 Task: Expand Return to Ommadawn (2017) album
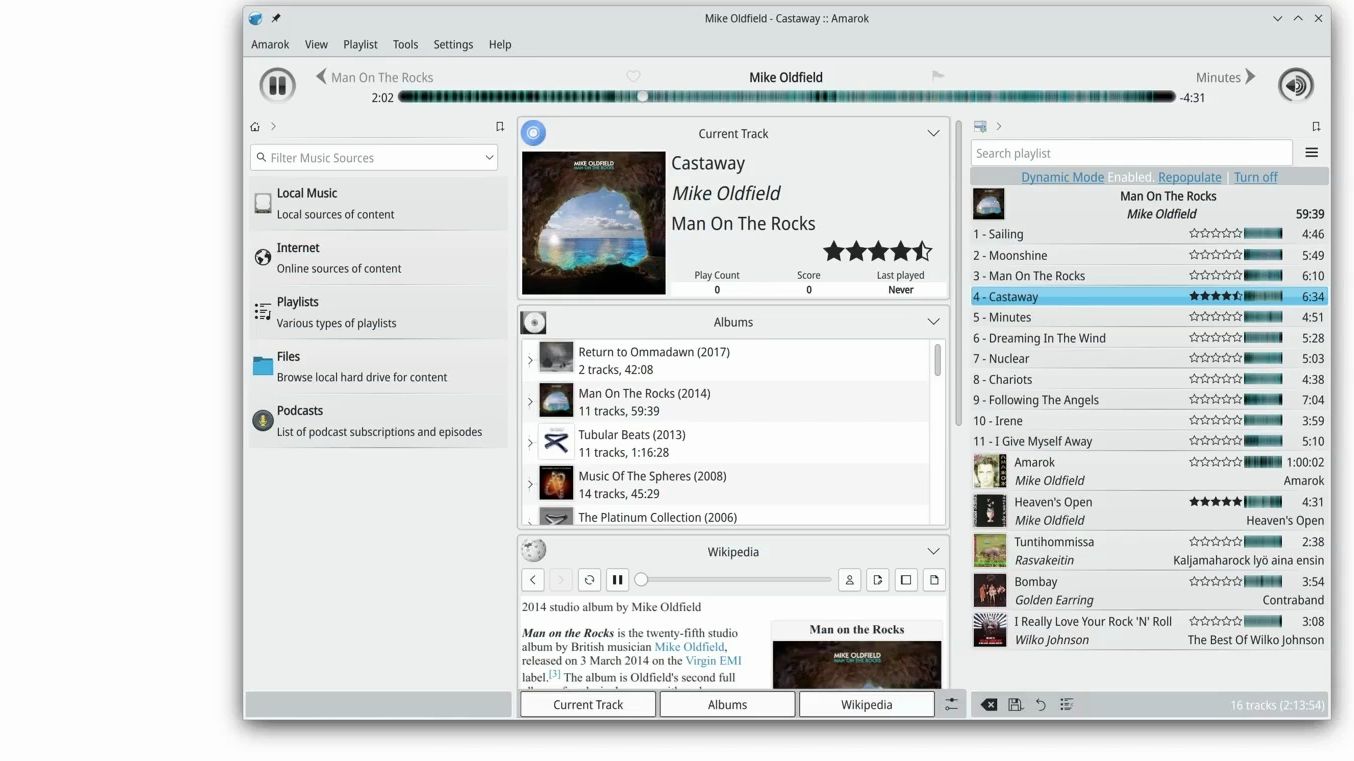click(530, 360)
